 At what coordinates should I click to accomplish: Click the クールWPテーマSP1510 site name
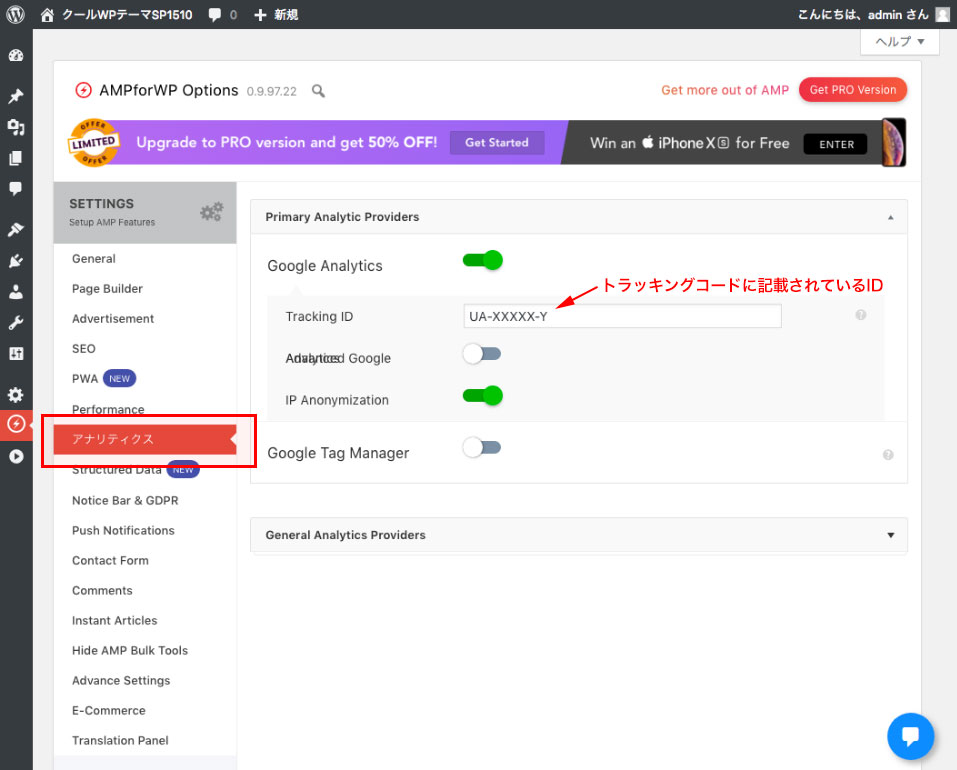(x=127, y=15)
